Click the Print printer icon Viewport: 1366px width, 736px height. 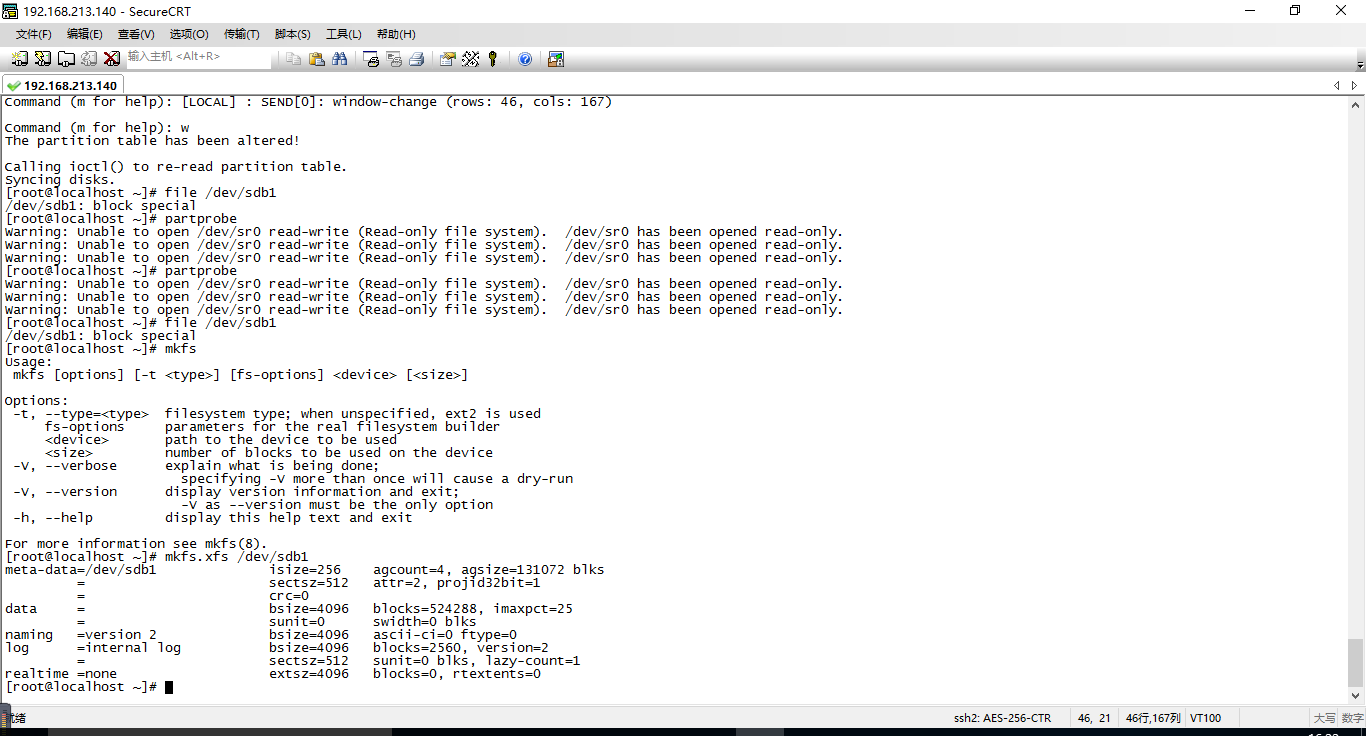417,59
